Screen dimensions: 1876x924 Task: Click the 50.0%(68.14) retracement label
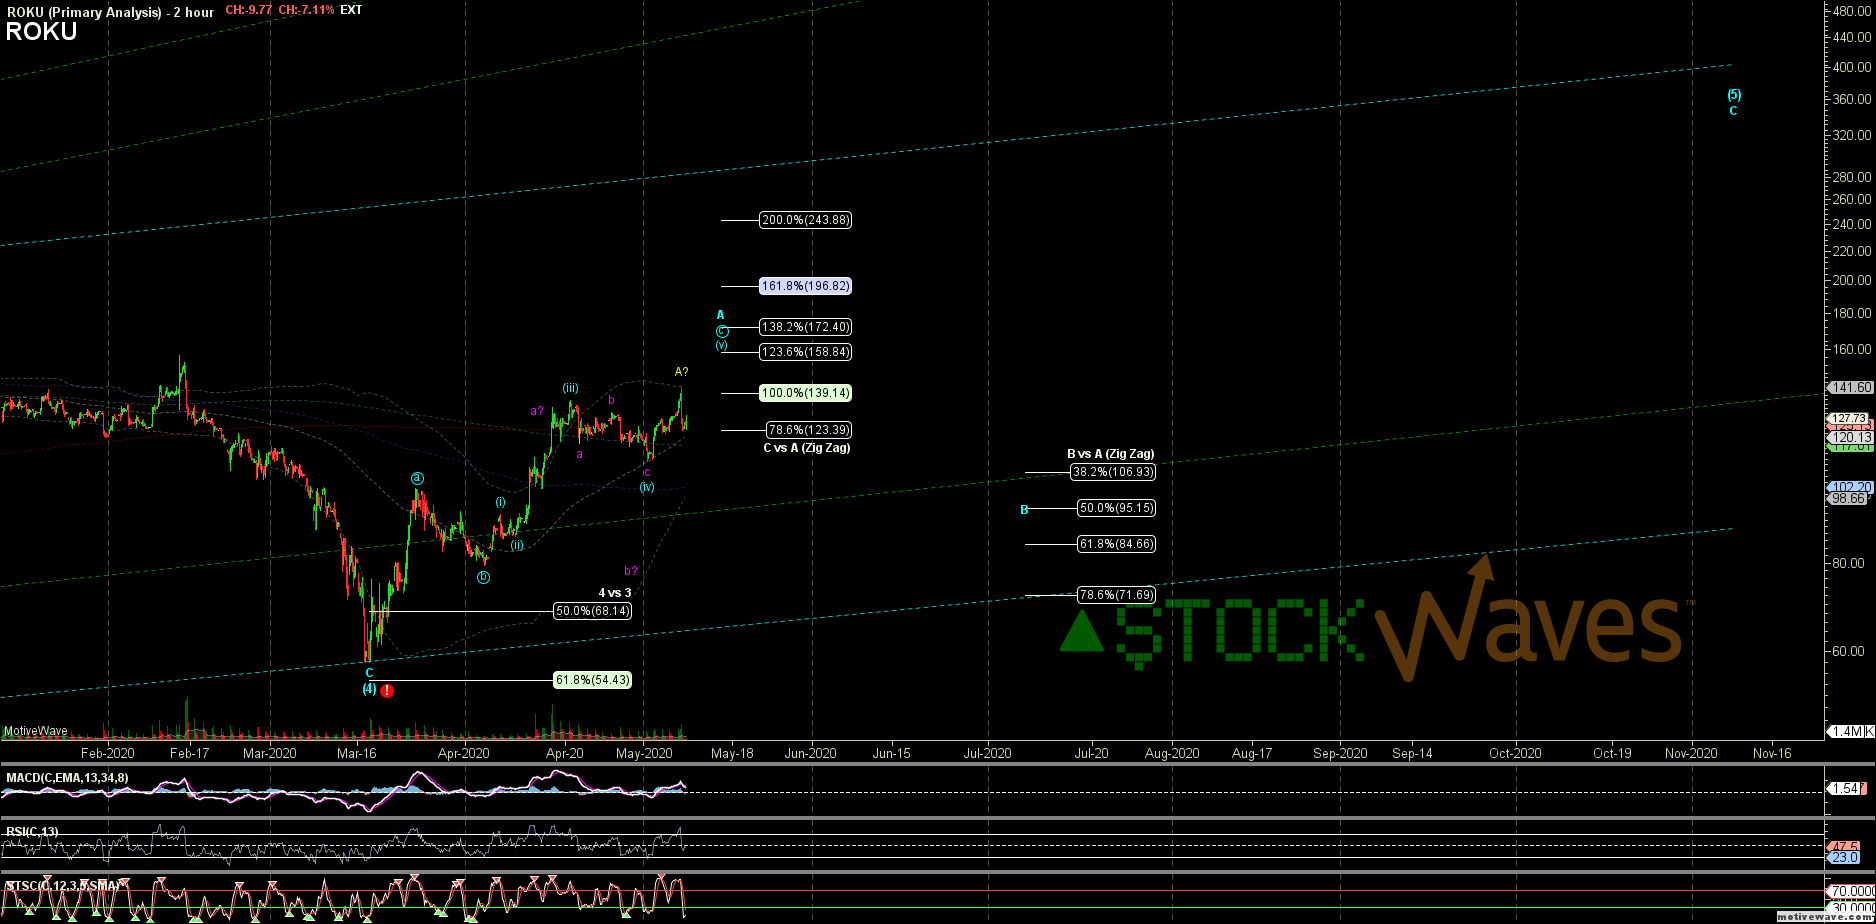[x=593, y=611]
